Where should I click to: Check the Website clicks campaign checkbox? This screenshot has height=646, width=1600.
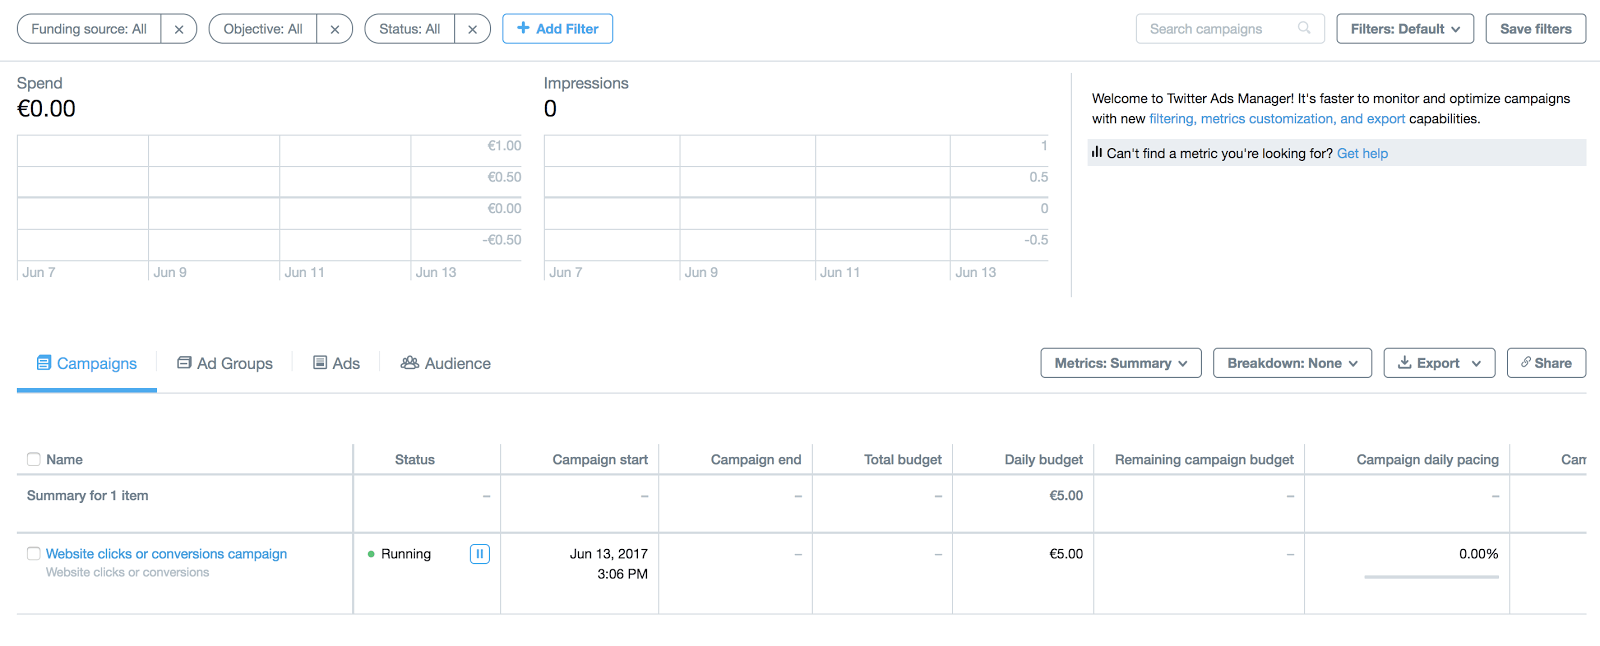click(34, 554)
